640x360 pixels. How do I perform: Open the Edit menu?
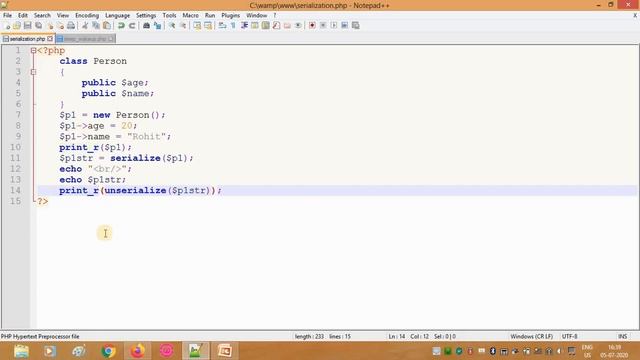pos(23,16)
